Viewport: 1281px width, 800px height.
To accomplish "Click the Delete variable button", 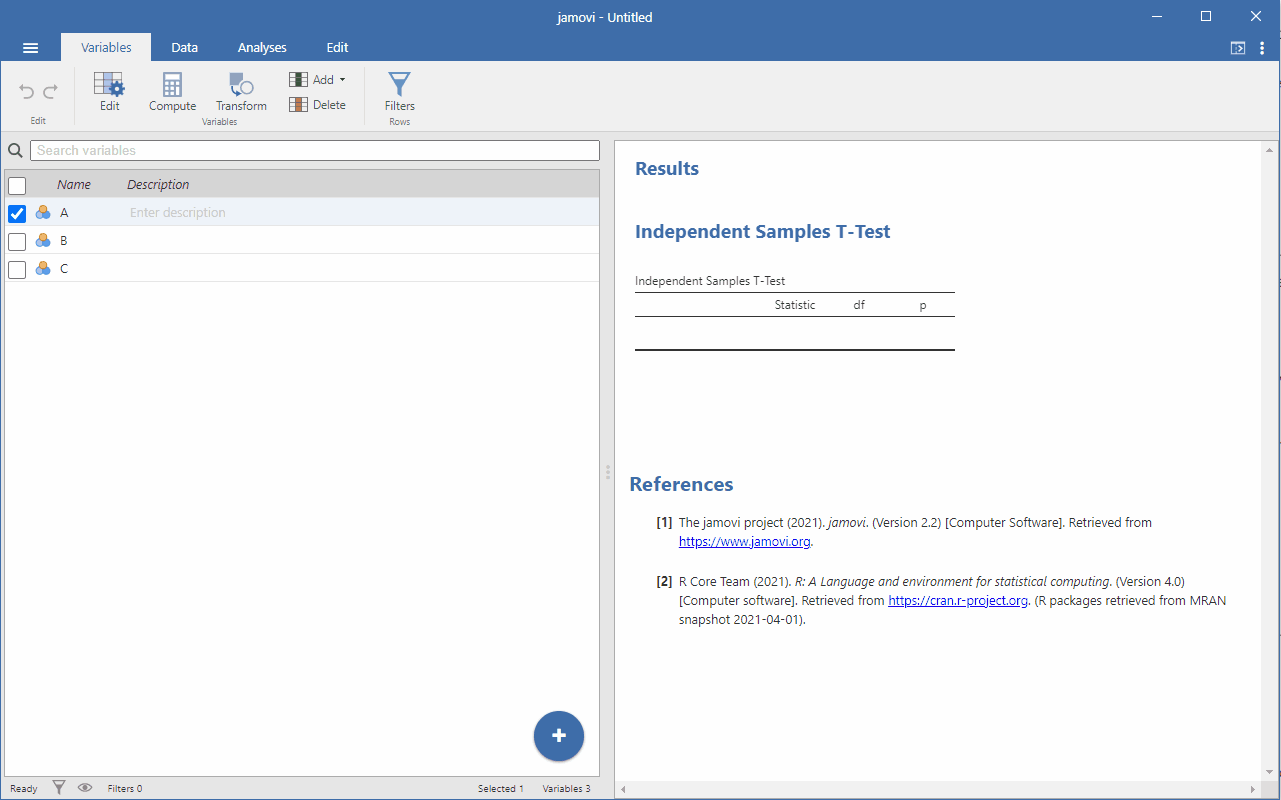I will click(317, 105).
